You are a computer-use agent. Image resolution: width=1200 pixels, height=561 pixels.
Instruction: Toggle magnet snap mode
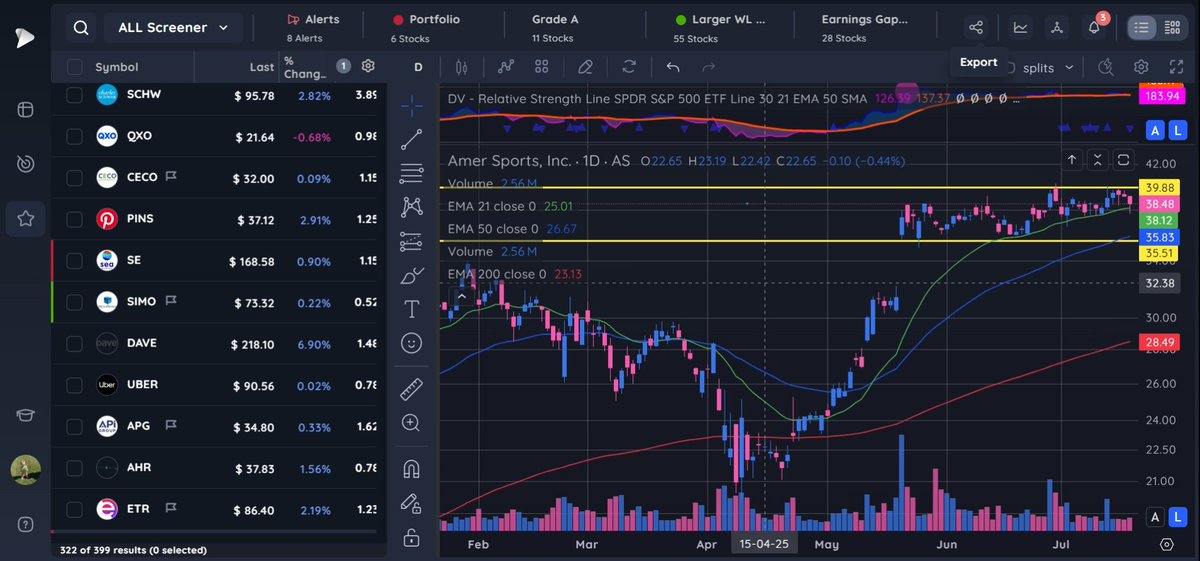click(x=411, y=468)
